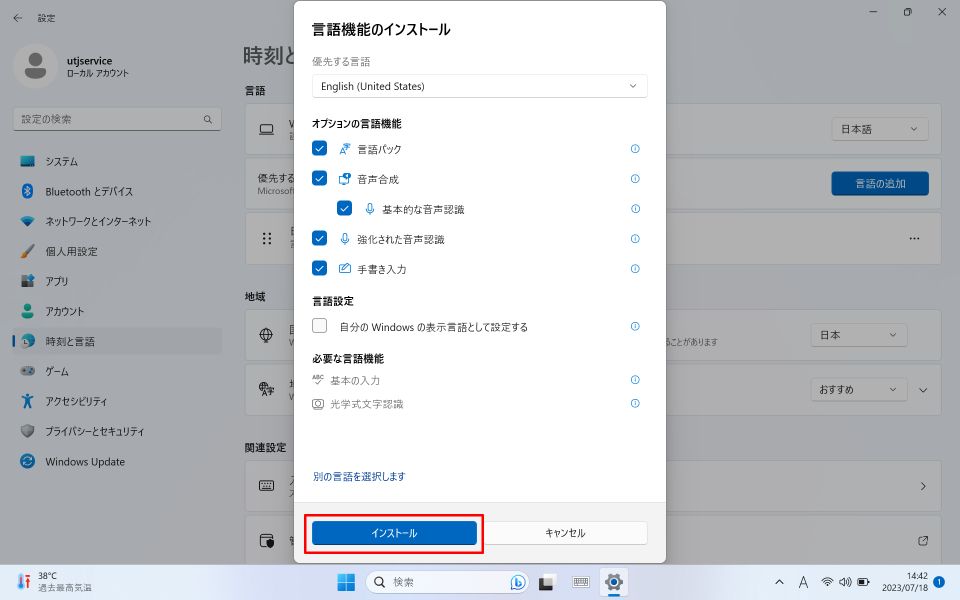Open アカウント settings
This screenshot has height=600, width=960.
tap(117, 312)
